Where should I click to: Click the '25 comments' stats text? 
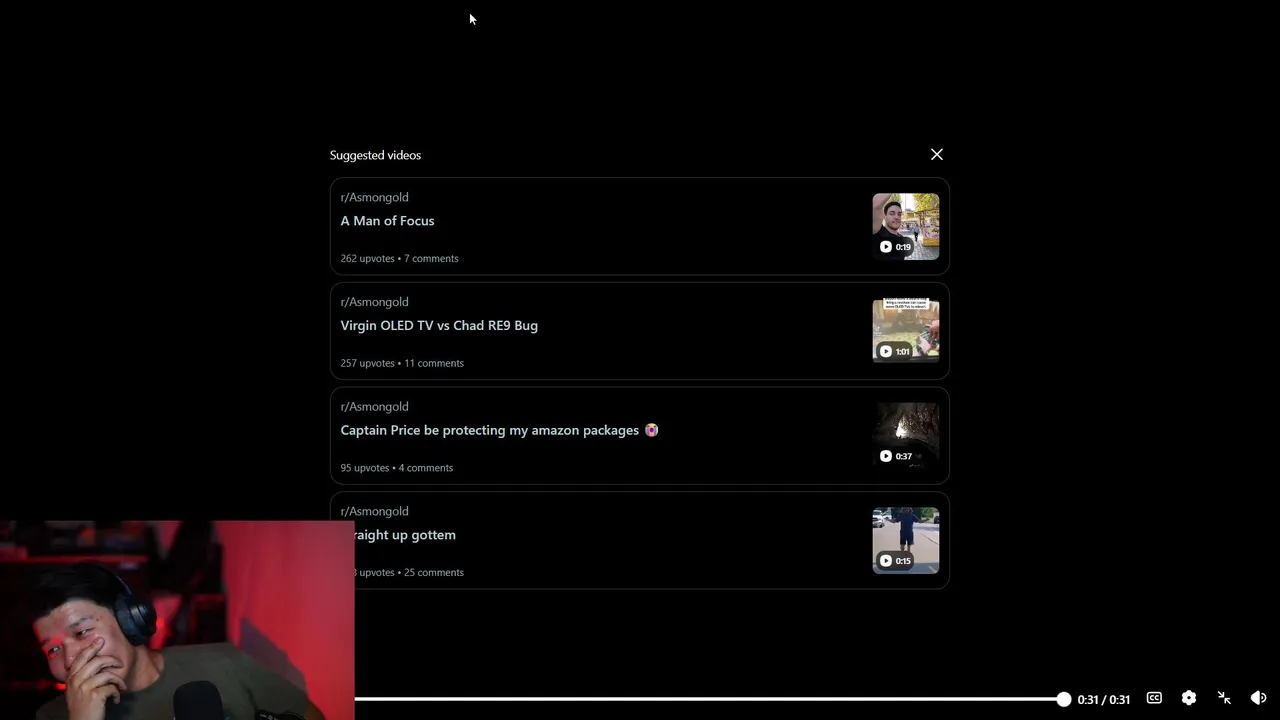[433, 572]
